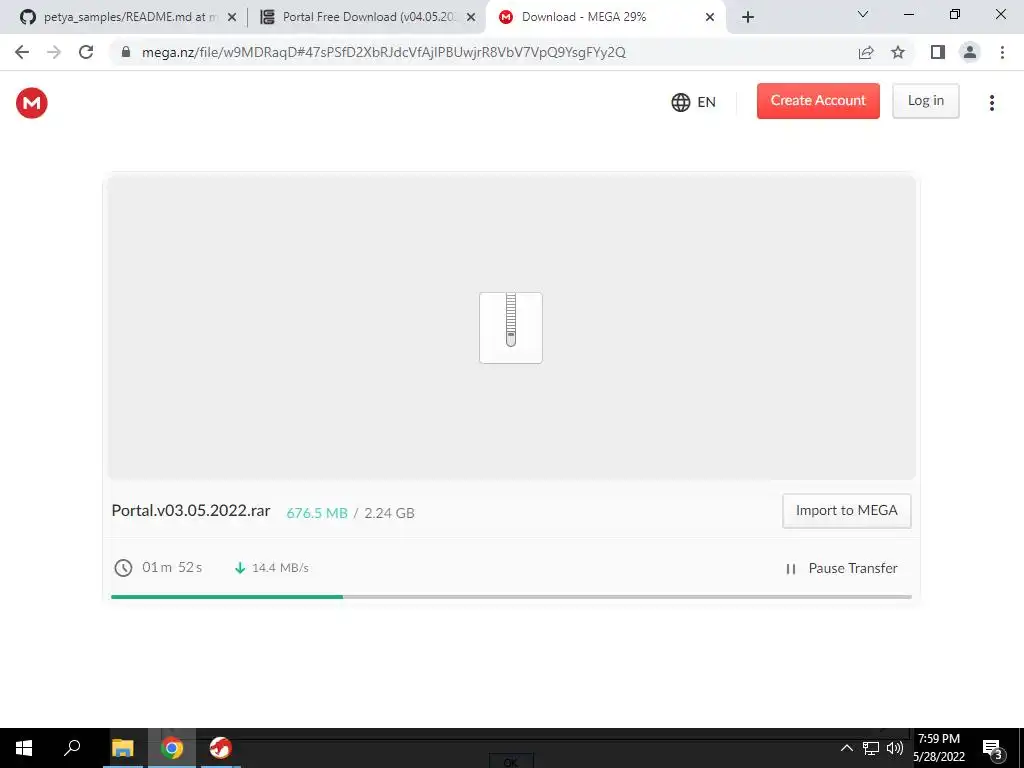Click the file name Portal.v03.05.2022.rar

[191, 511]
